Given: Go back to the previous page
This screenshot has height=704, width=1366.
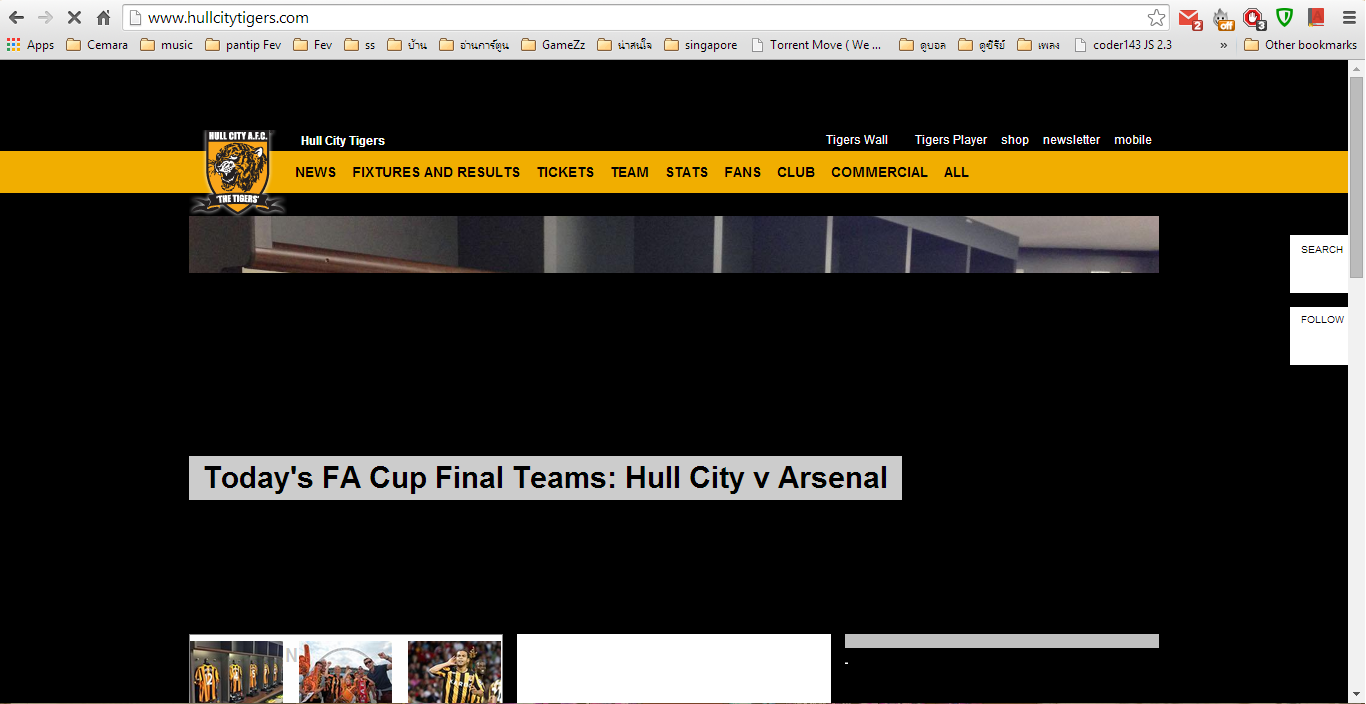Looking at the screenshot, I should [x=16, y=18].
